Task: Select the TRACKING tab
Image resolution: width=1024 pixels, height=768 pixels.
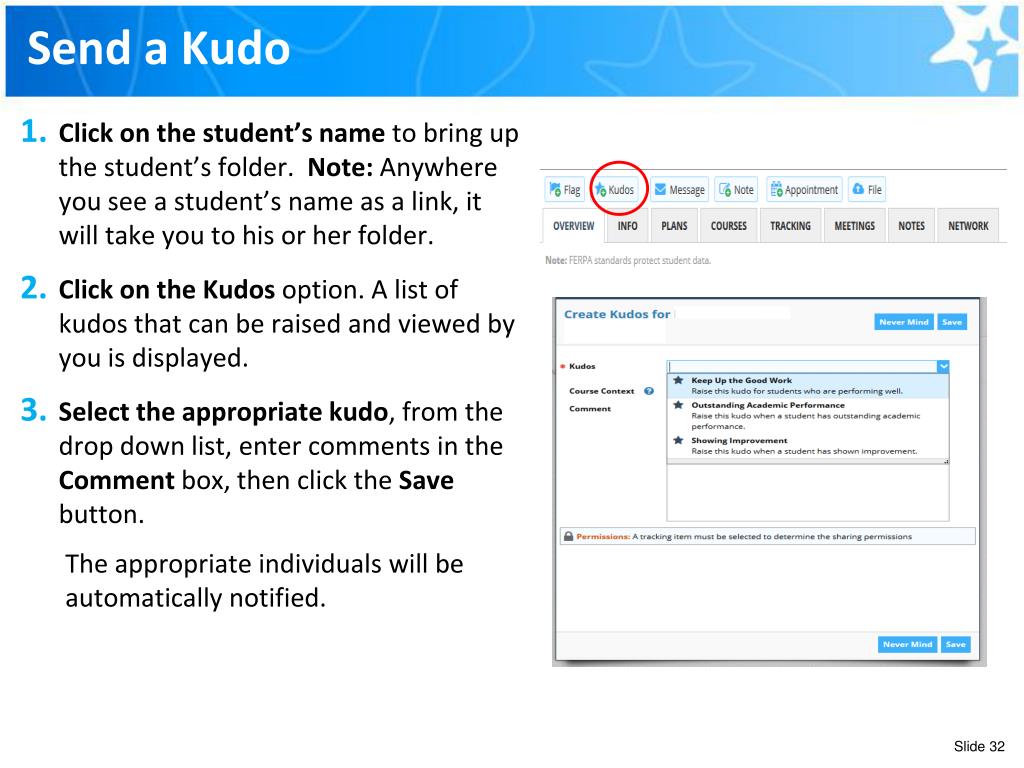Action: [x=790, y=226]
